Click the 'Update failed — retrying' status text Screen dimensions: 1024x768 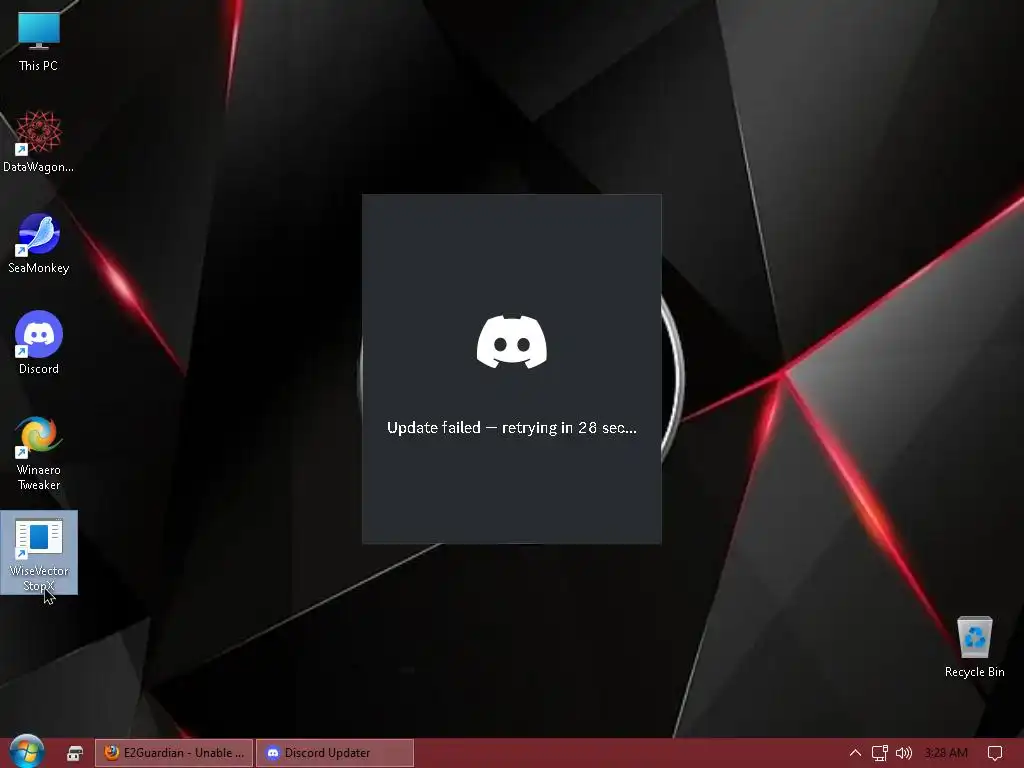[511, 428]
